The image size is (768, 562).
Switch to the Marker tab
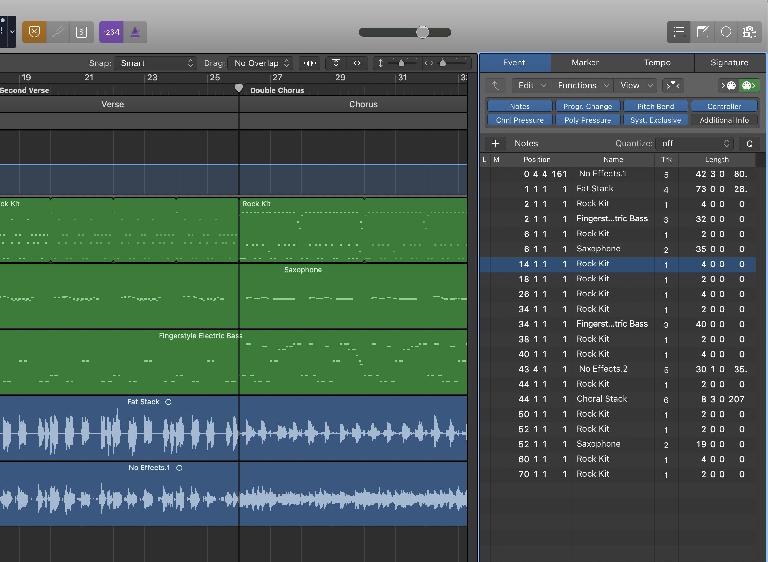pos(585,63)
